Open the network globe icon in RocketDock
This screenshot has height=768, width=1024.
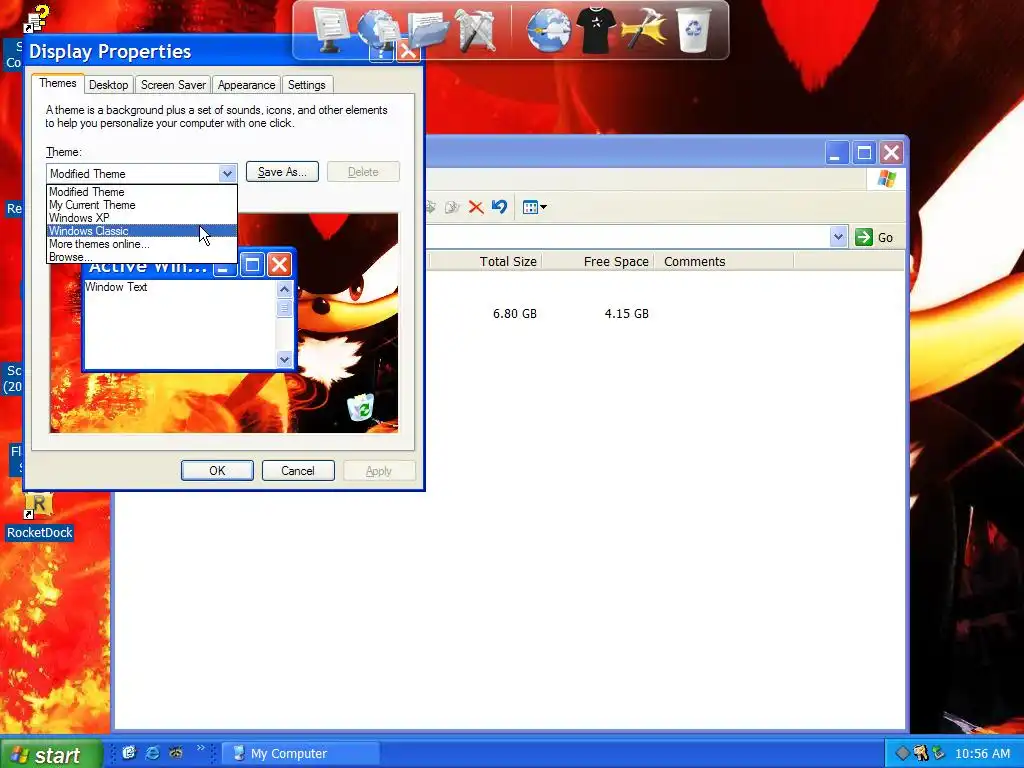(380, 29)
